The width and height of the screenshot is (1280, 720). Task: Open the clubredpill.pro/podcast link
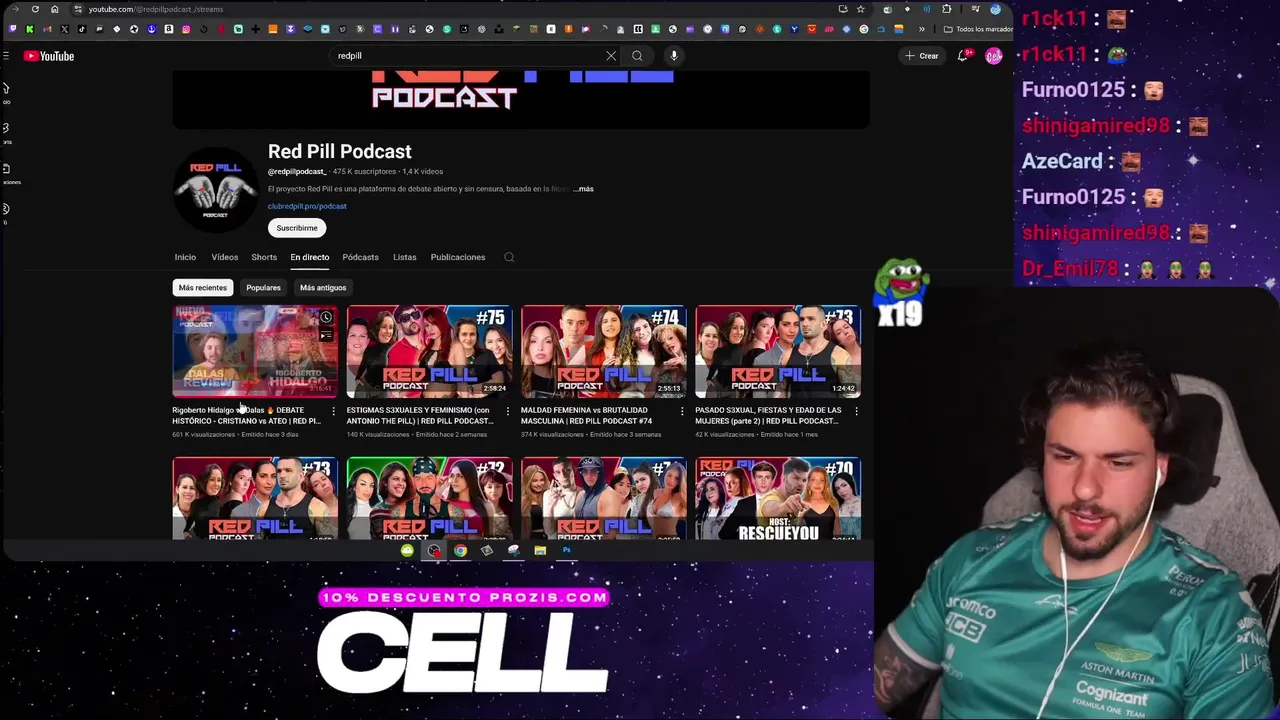307,206
